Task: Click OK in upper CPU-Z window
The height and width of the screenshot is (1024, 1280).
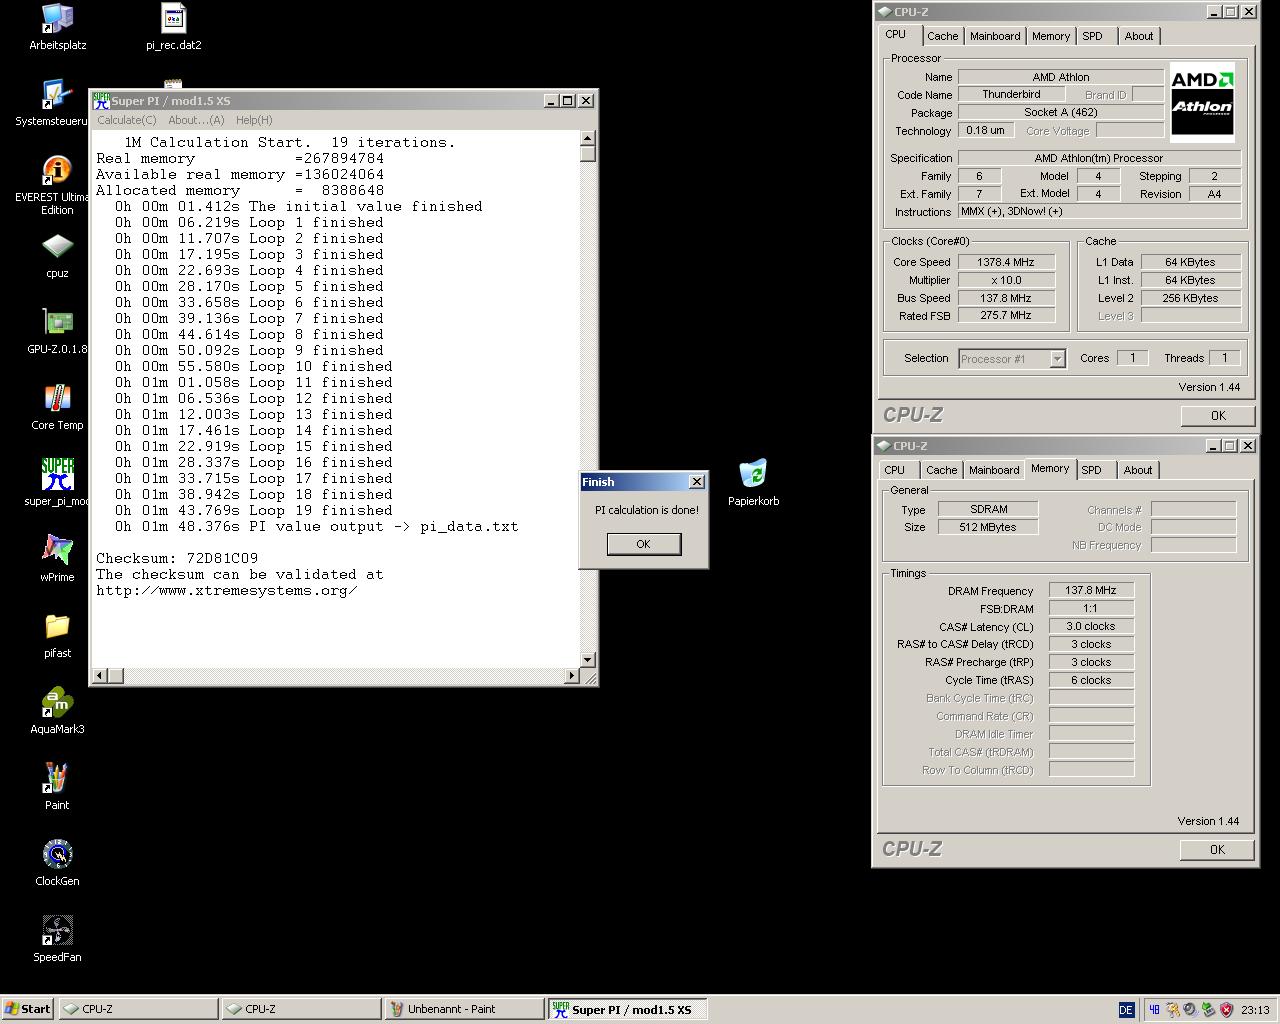Action: pyautogui.click(x=1217, y=416)
